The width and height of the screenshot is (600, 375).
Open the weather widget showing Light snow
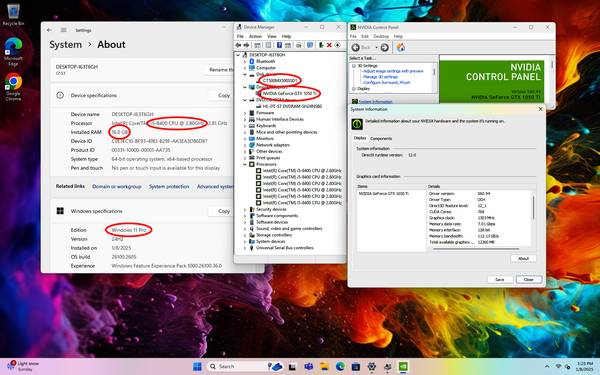[x=23, y=366]
